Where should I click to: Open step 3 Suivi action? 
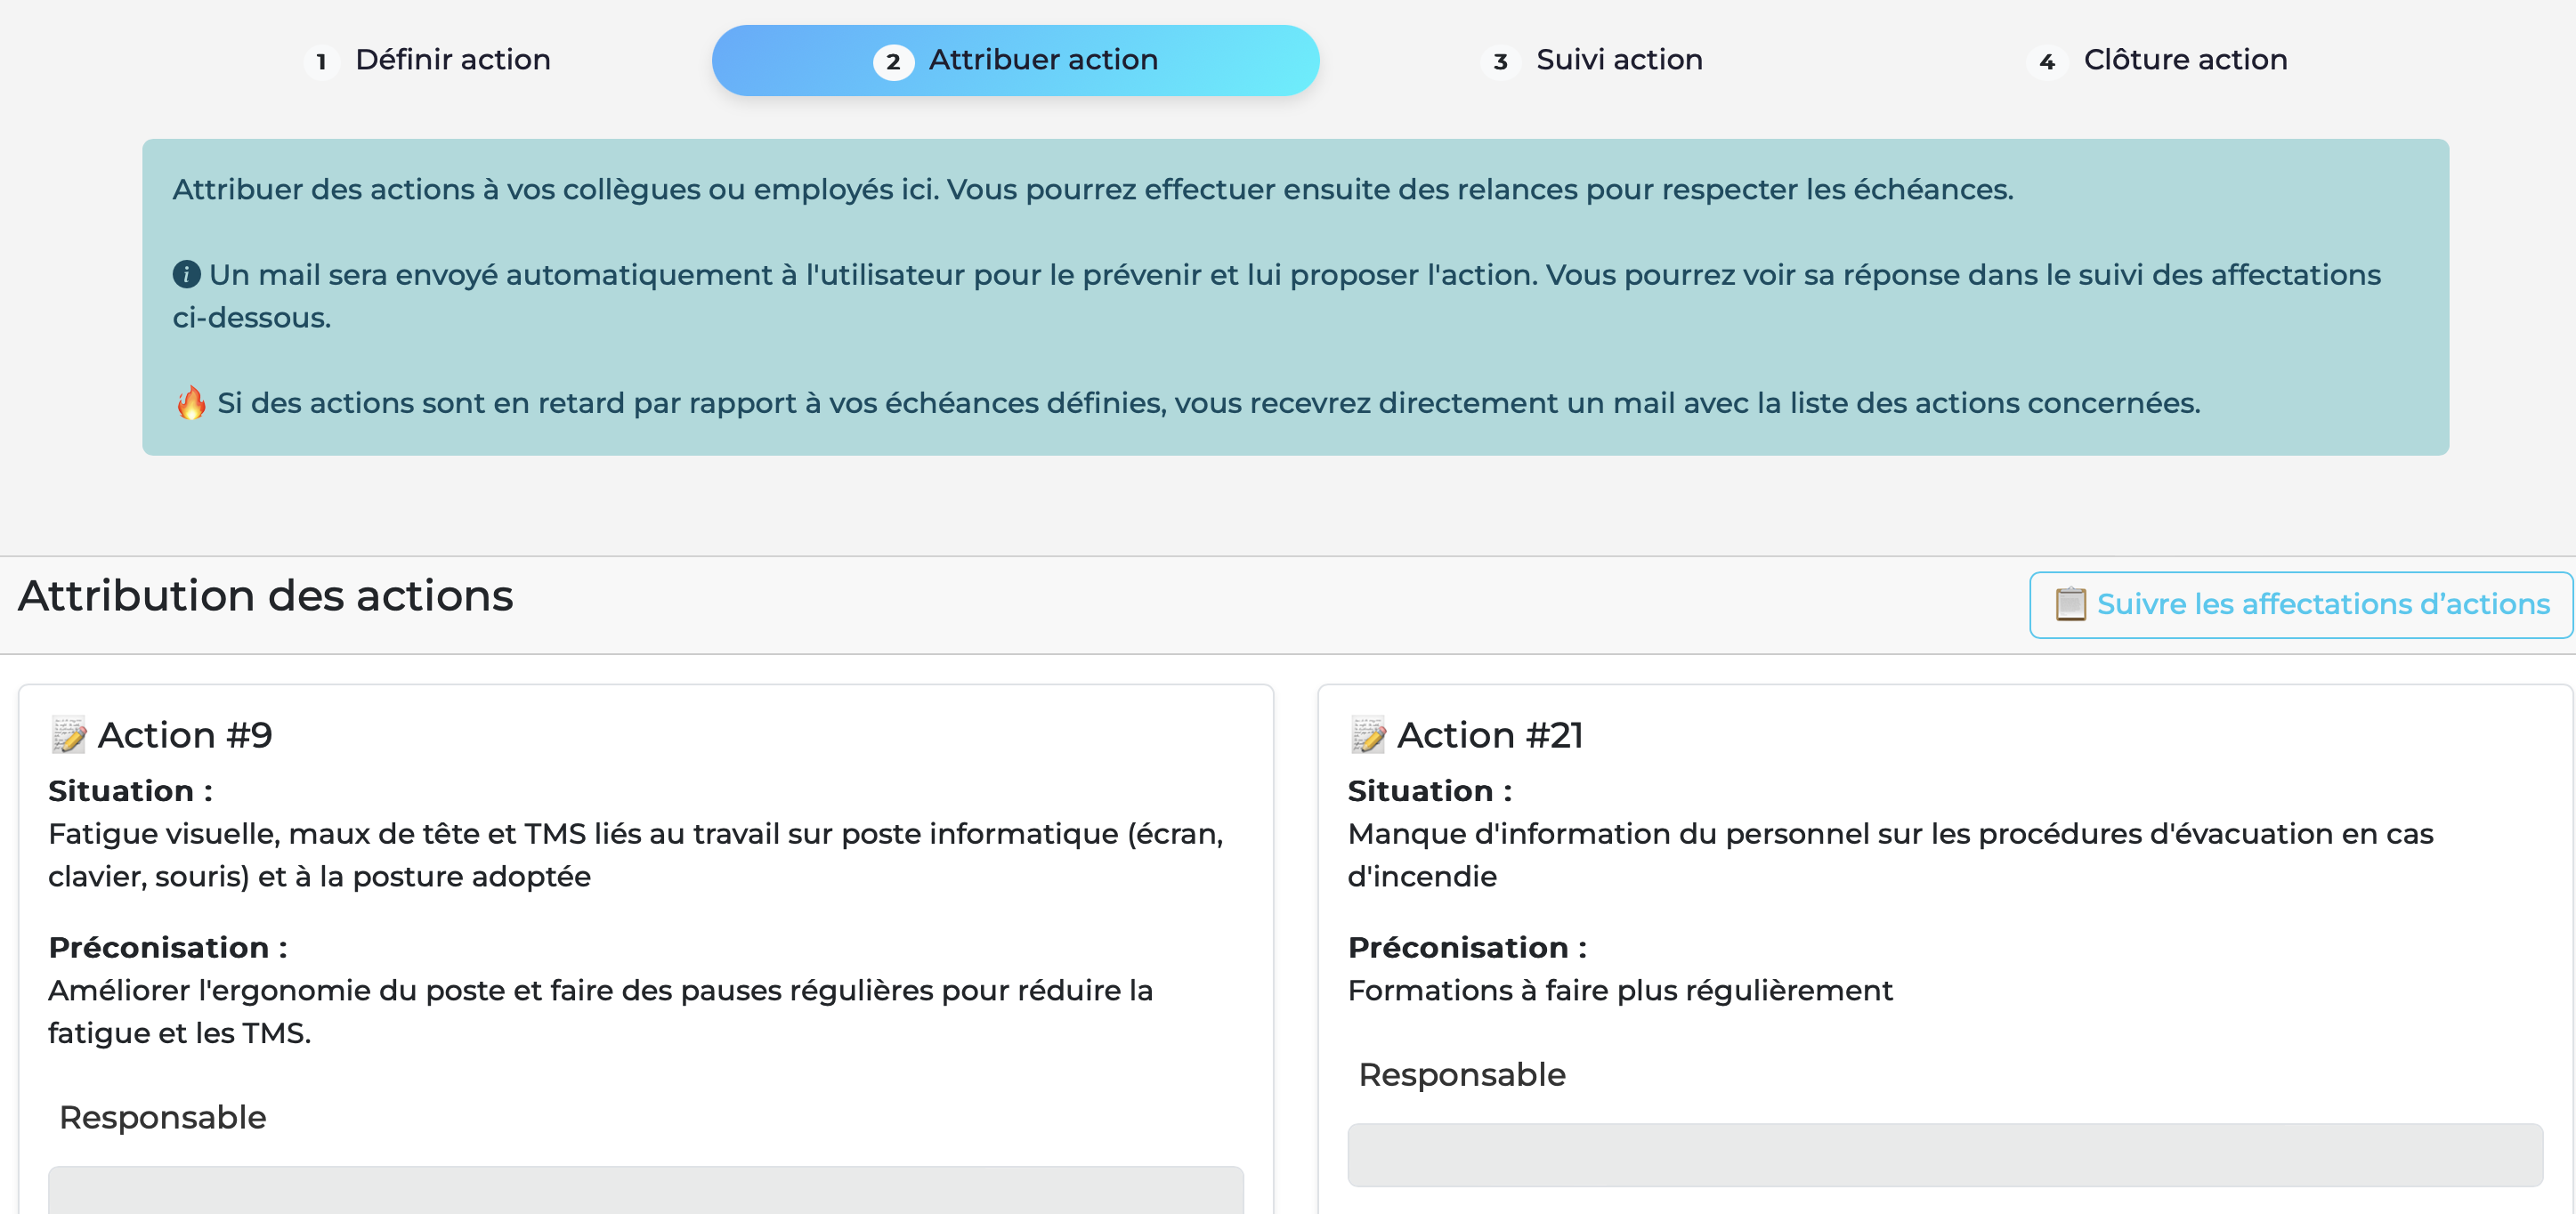tap(1592, 60)
